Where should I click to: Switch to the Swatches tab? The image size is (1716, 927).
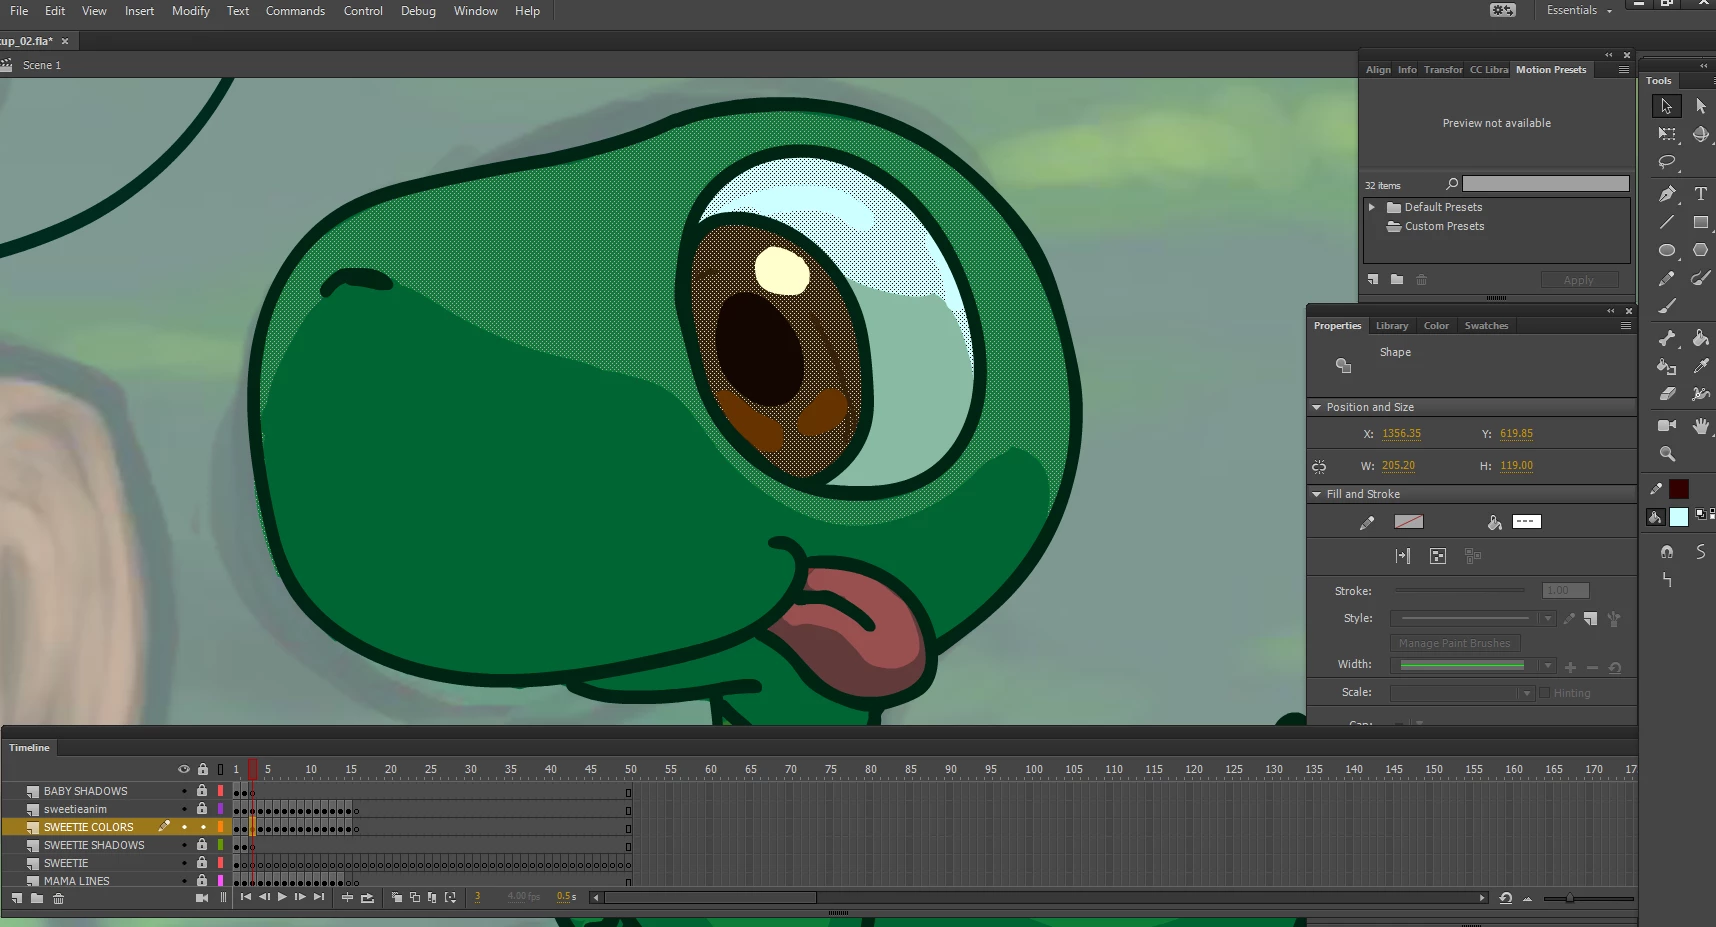[x=1486, y=326]
